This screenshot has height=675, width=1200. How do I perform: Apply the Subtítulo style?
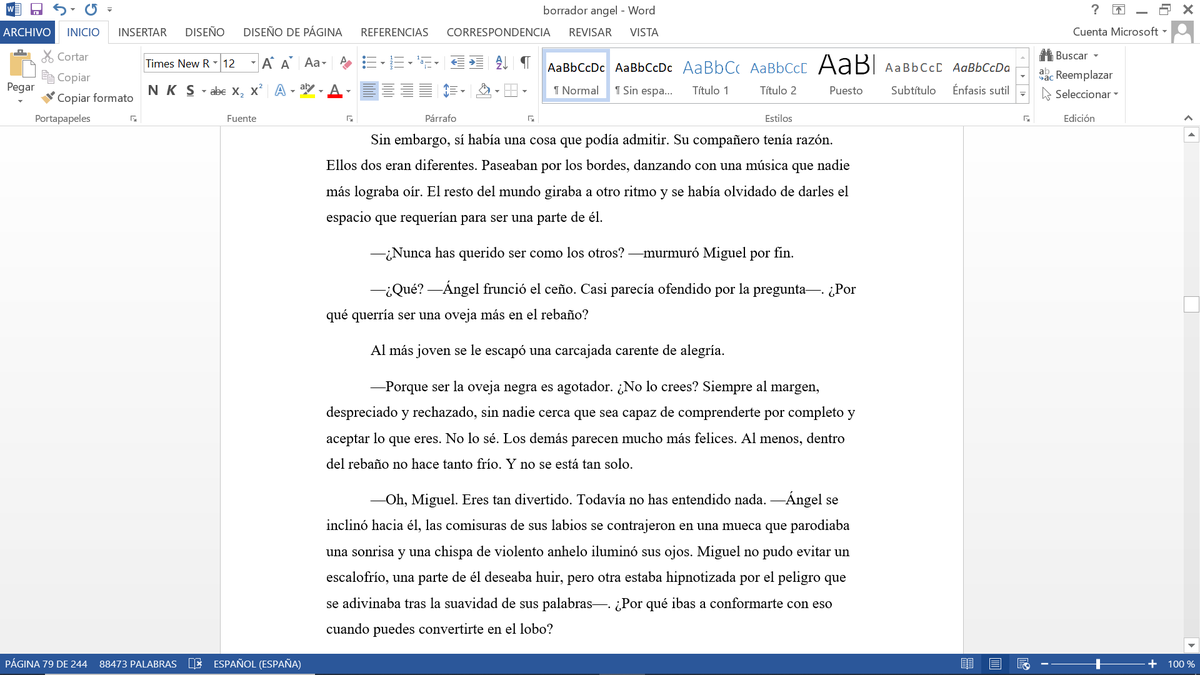(913, 76)
